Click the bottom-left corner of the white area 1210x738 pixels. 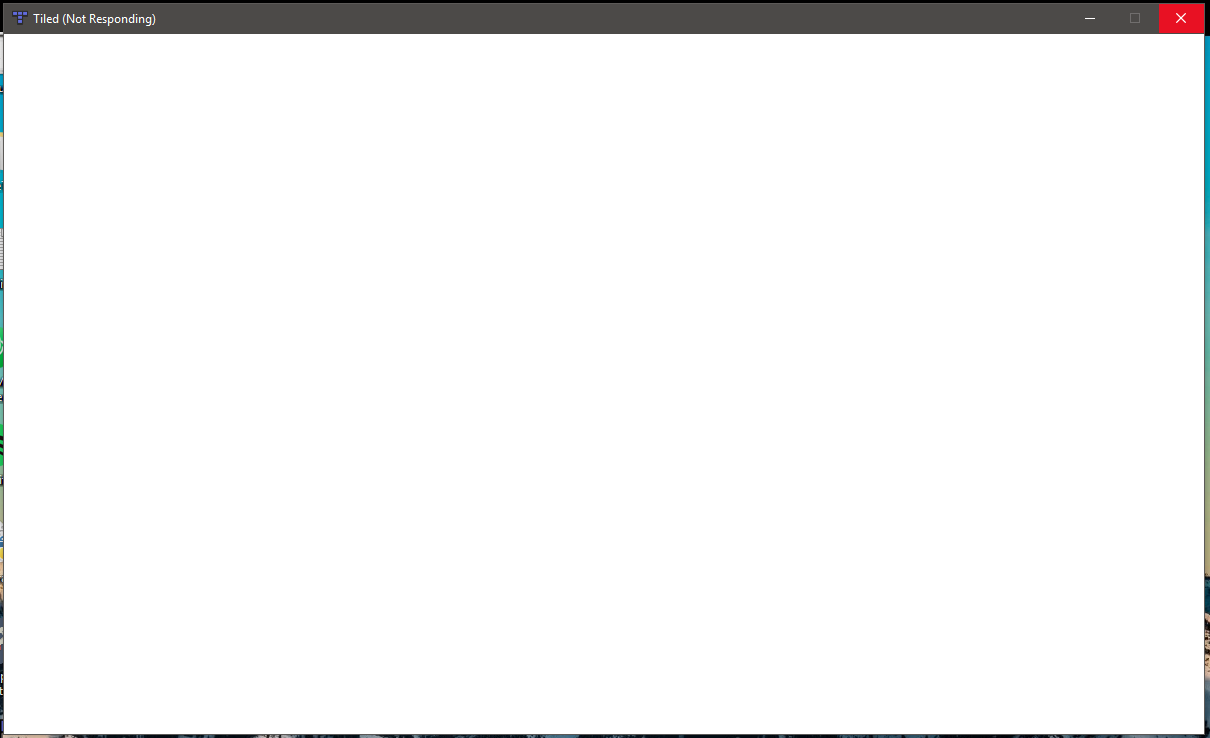pyautogui.click(x=14, y=724)
